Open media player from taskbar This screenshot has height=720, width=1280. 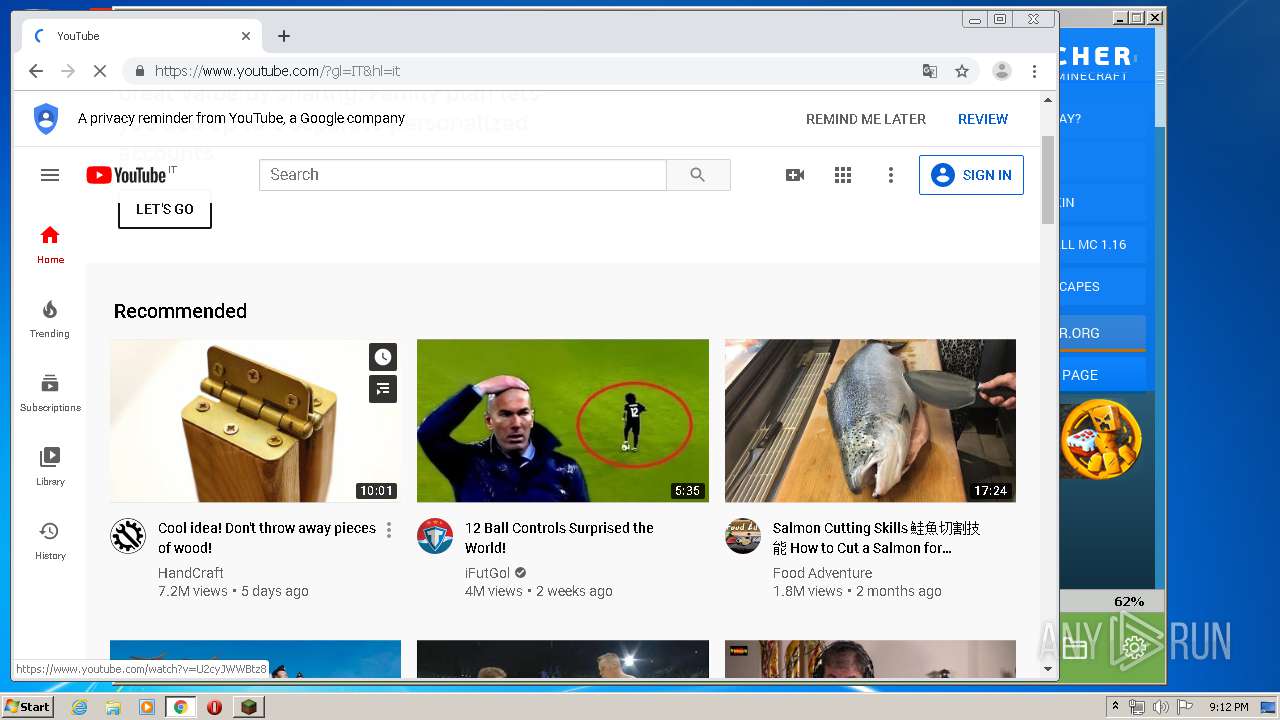(x=147, y=707)
